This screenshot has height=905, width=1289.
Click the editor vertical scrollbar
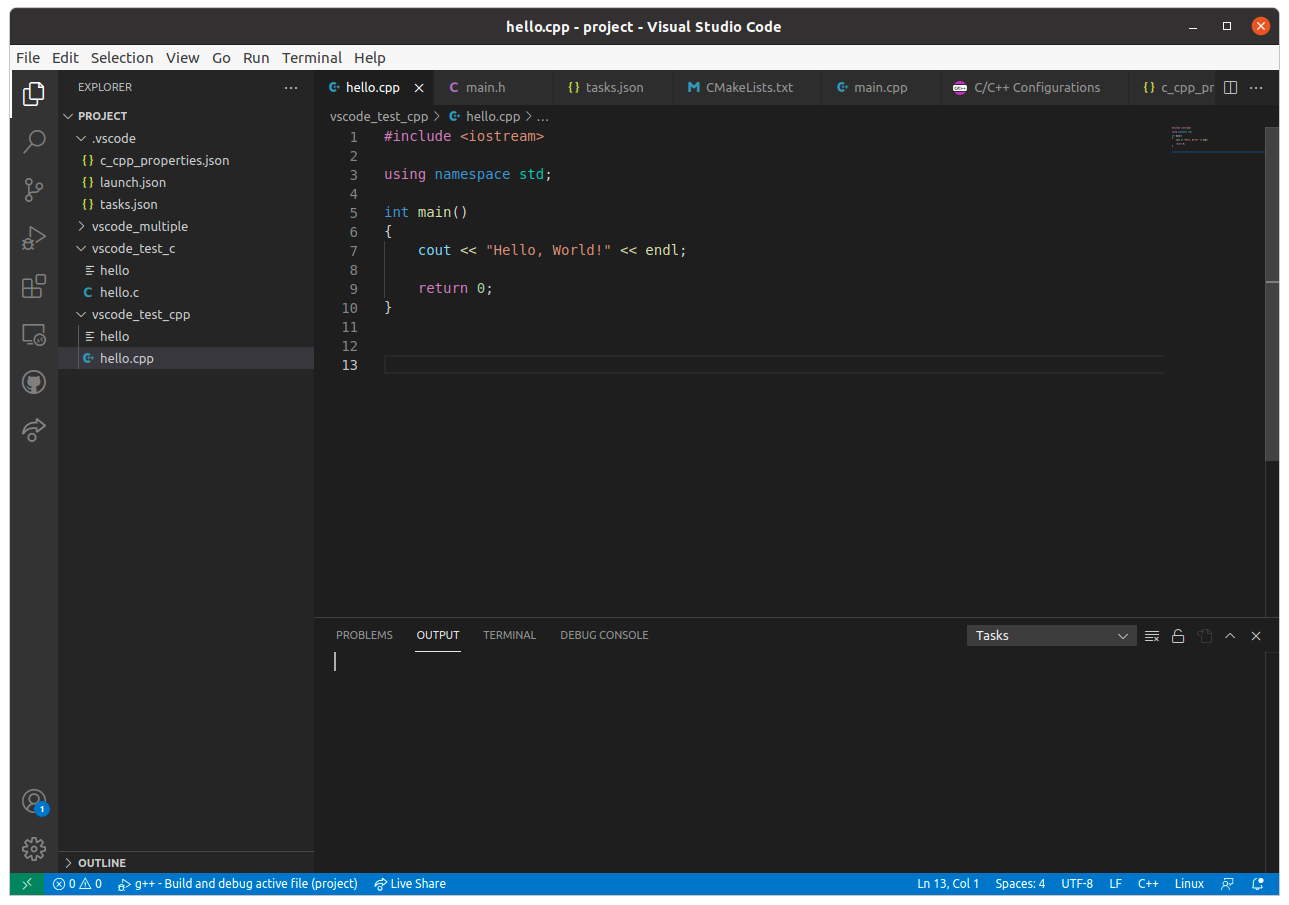tap(1272, 293)
